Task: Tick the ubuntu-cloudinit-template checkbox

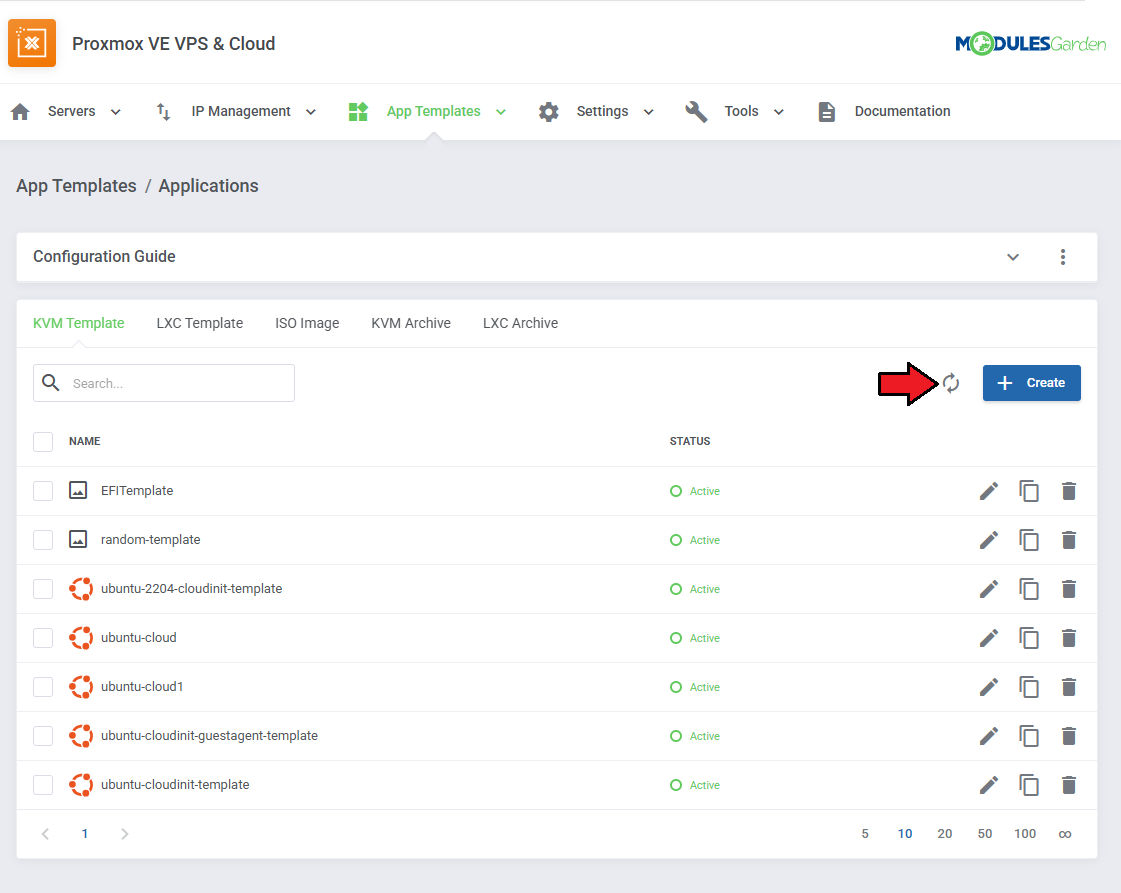Action: [43, 785]
